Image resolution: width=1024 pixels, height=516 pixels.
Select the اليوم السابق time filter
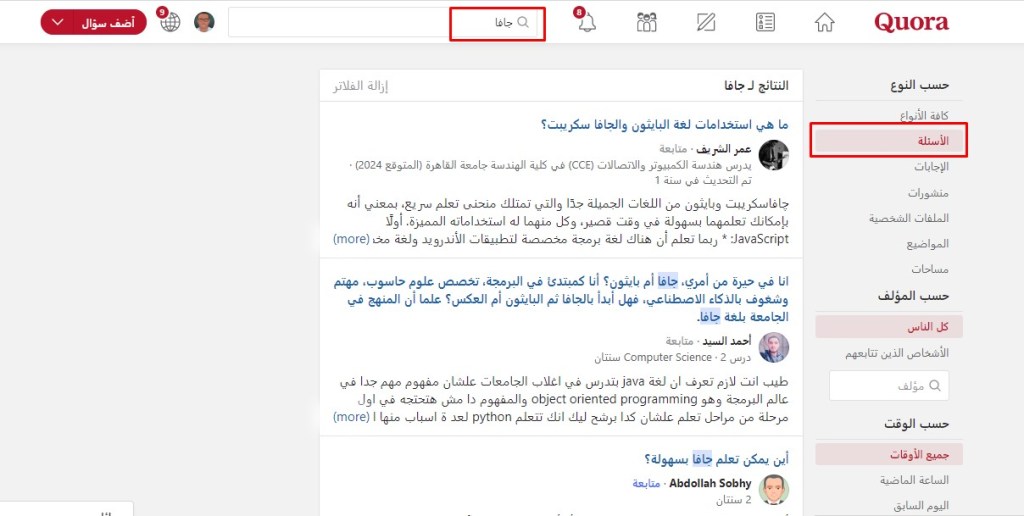click(x=921, y=506)
